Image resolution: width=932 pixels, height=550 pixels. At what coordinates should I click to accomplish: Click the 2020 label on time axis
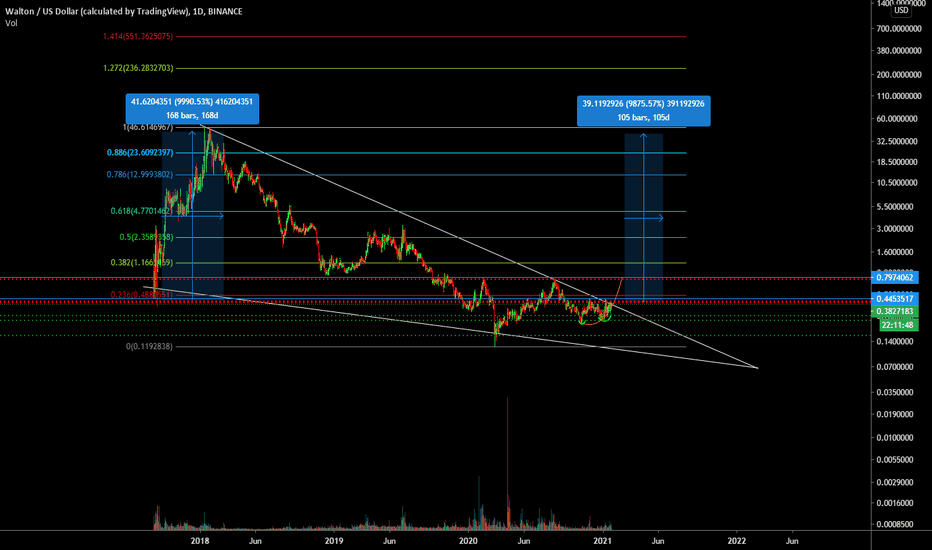(468, 541)
